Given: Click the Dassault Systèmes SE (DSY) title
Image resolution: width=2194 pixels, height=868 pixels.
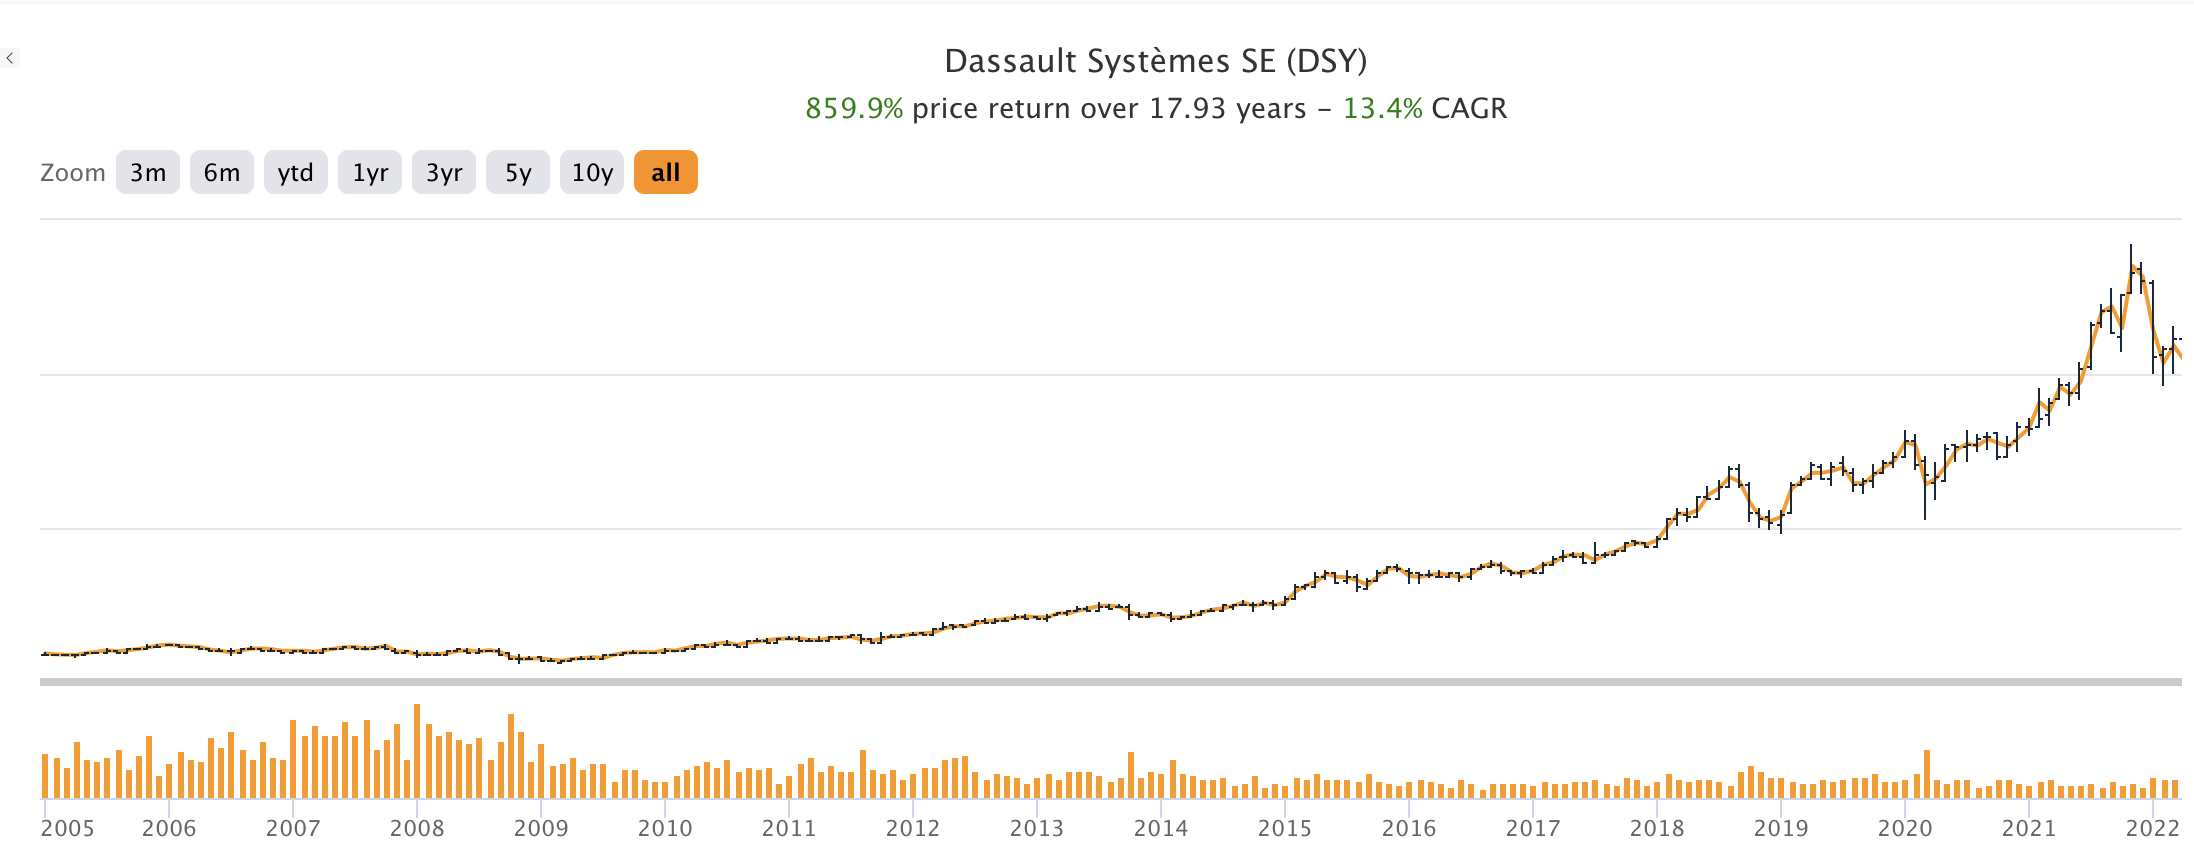Looking at the screenshot, I should [x=1156, y=61].
